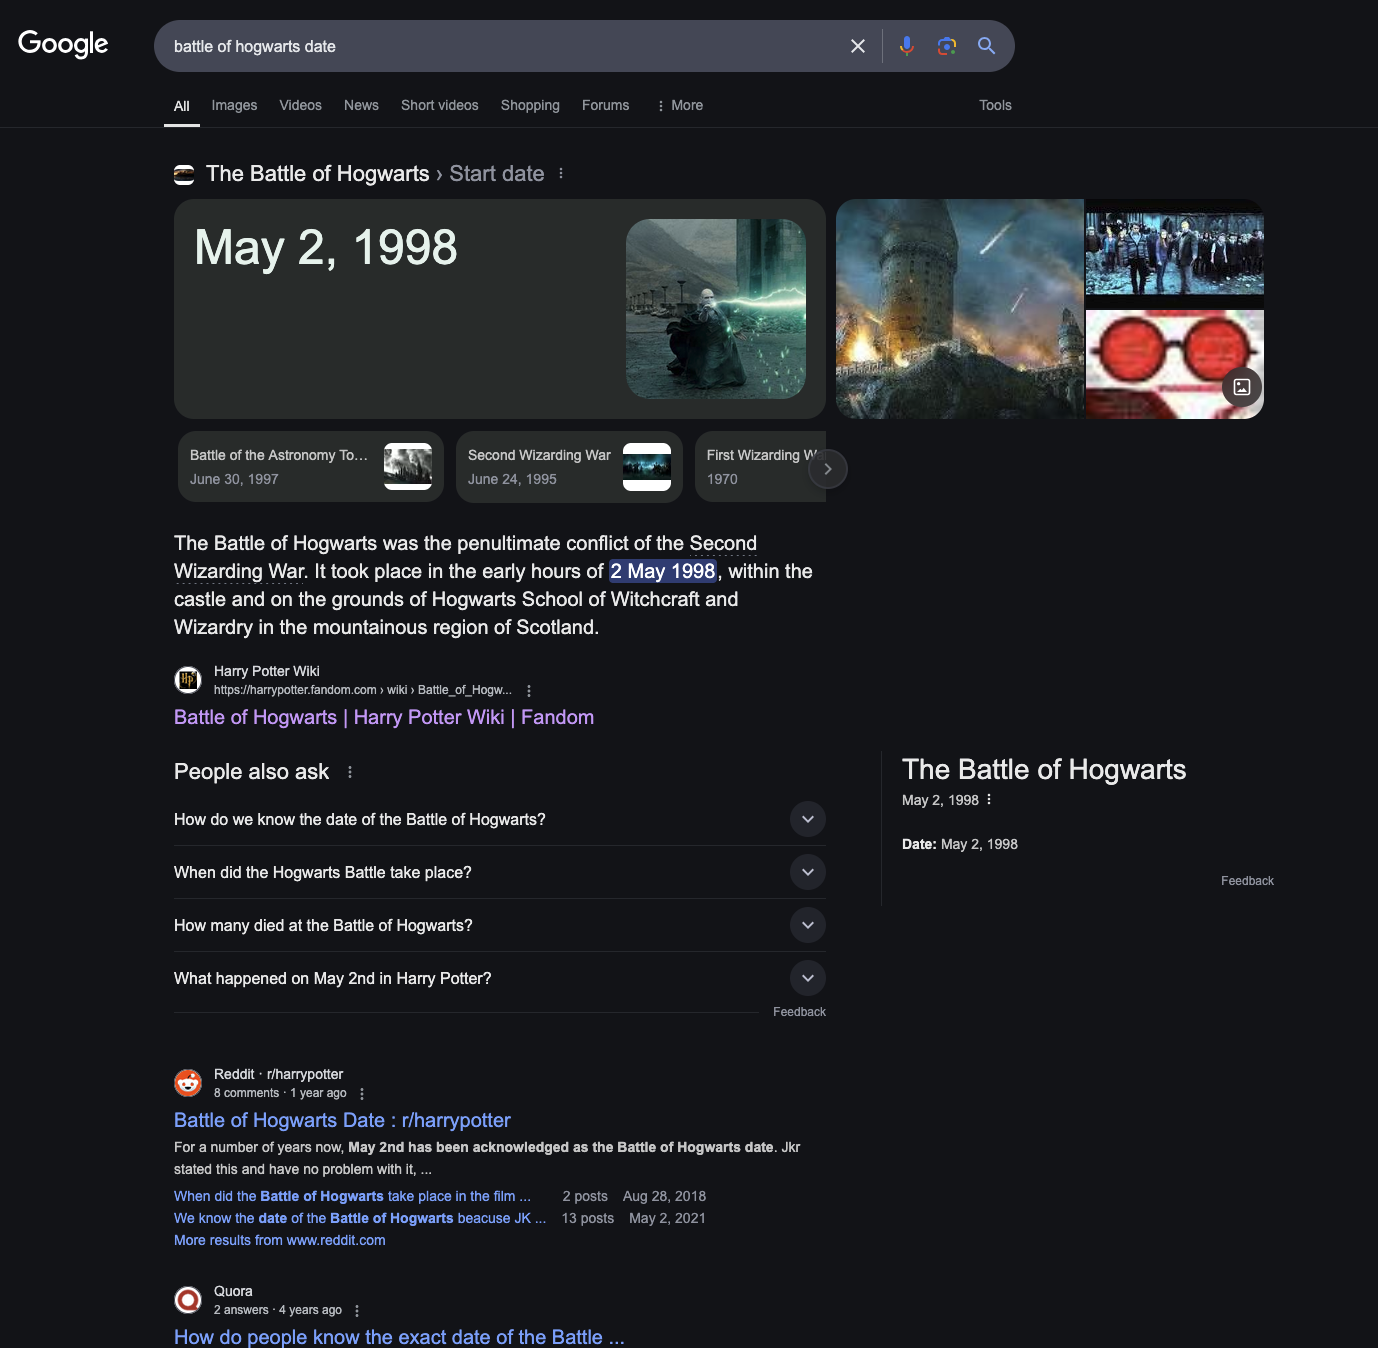Open Google Lens image search icon
This screenshot has width=1378, height=1348.
click(947, 46)
